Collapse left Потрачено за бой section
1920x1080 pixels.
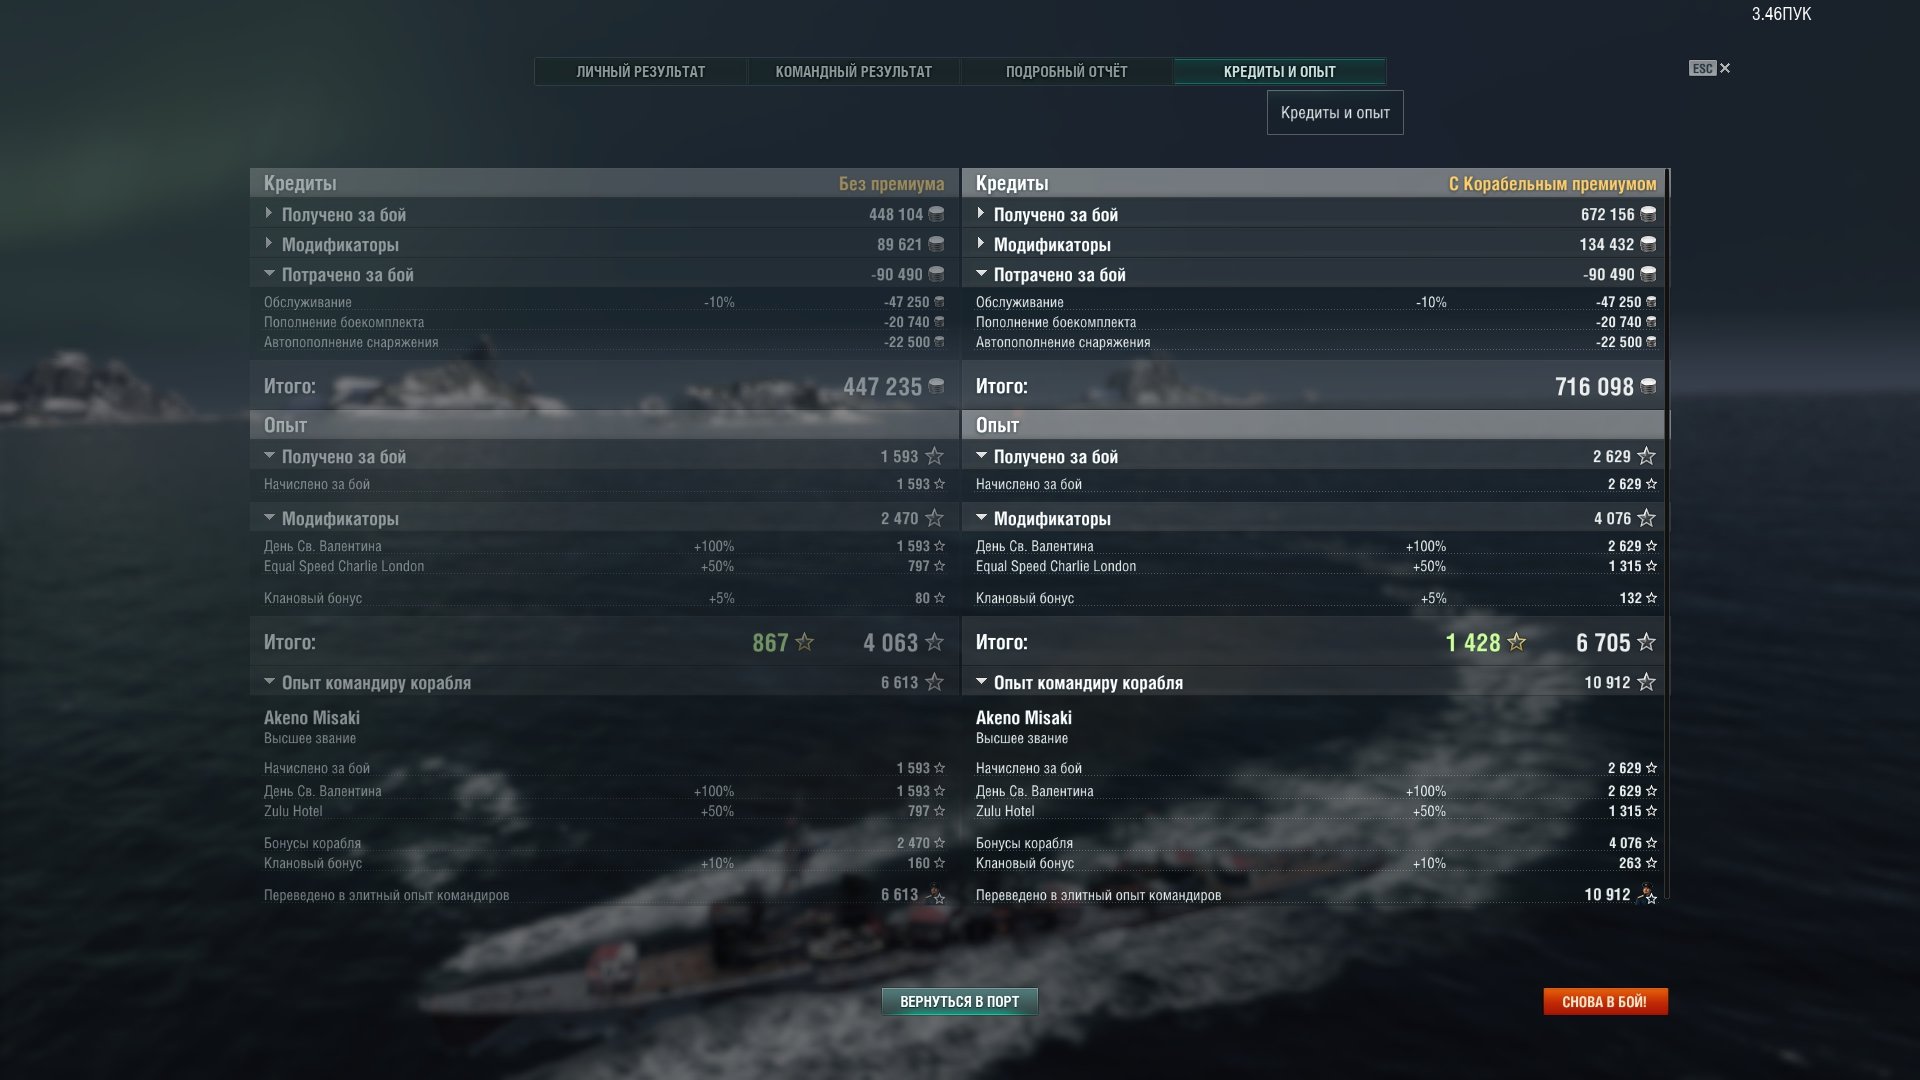click(604, 274)
